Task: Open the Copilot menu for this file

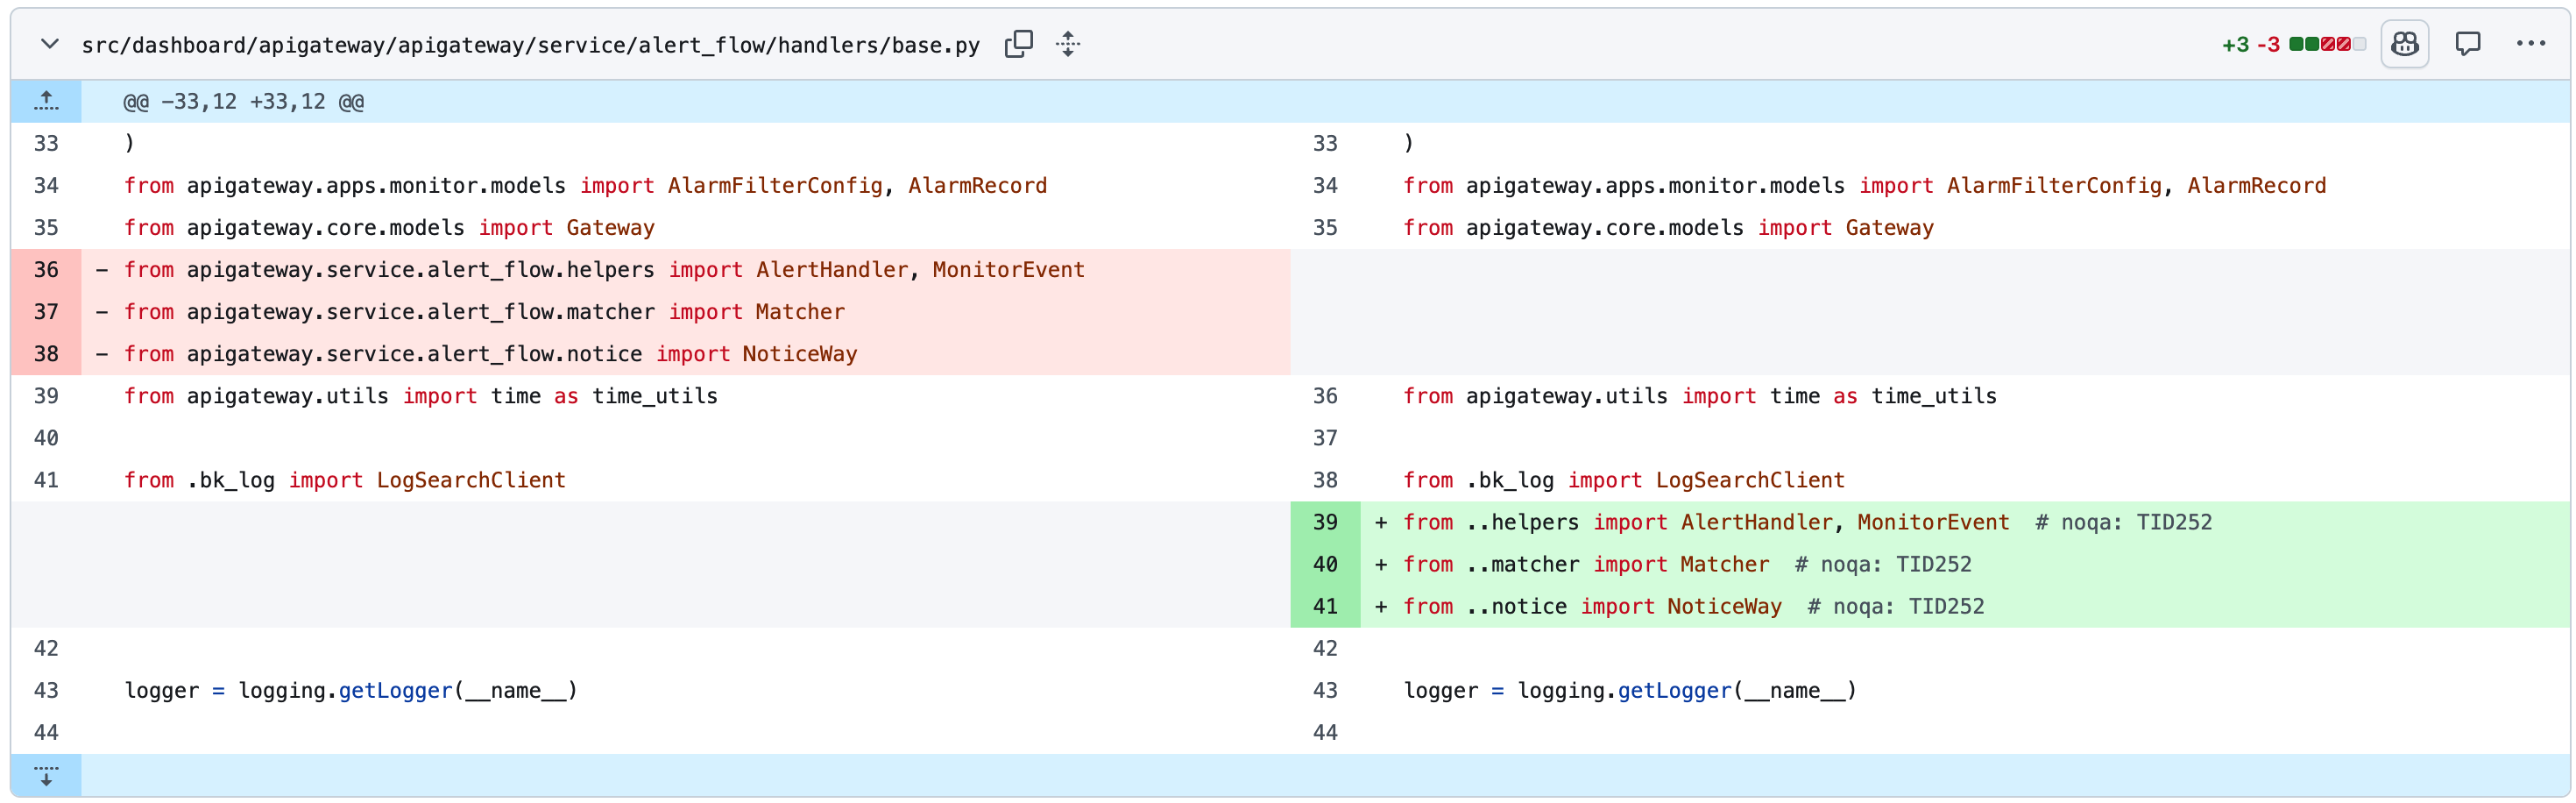Action: 2404,44
